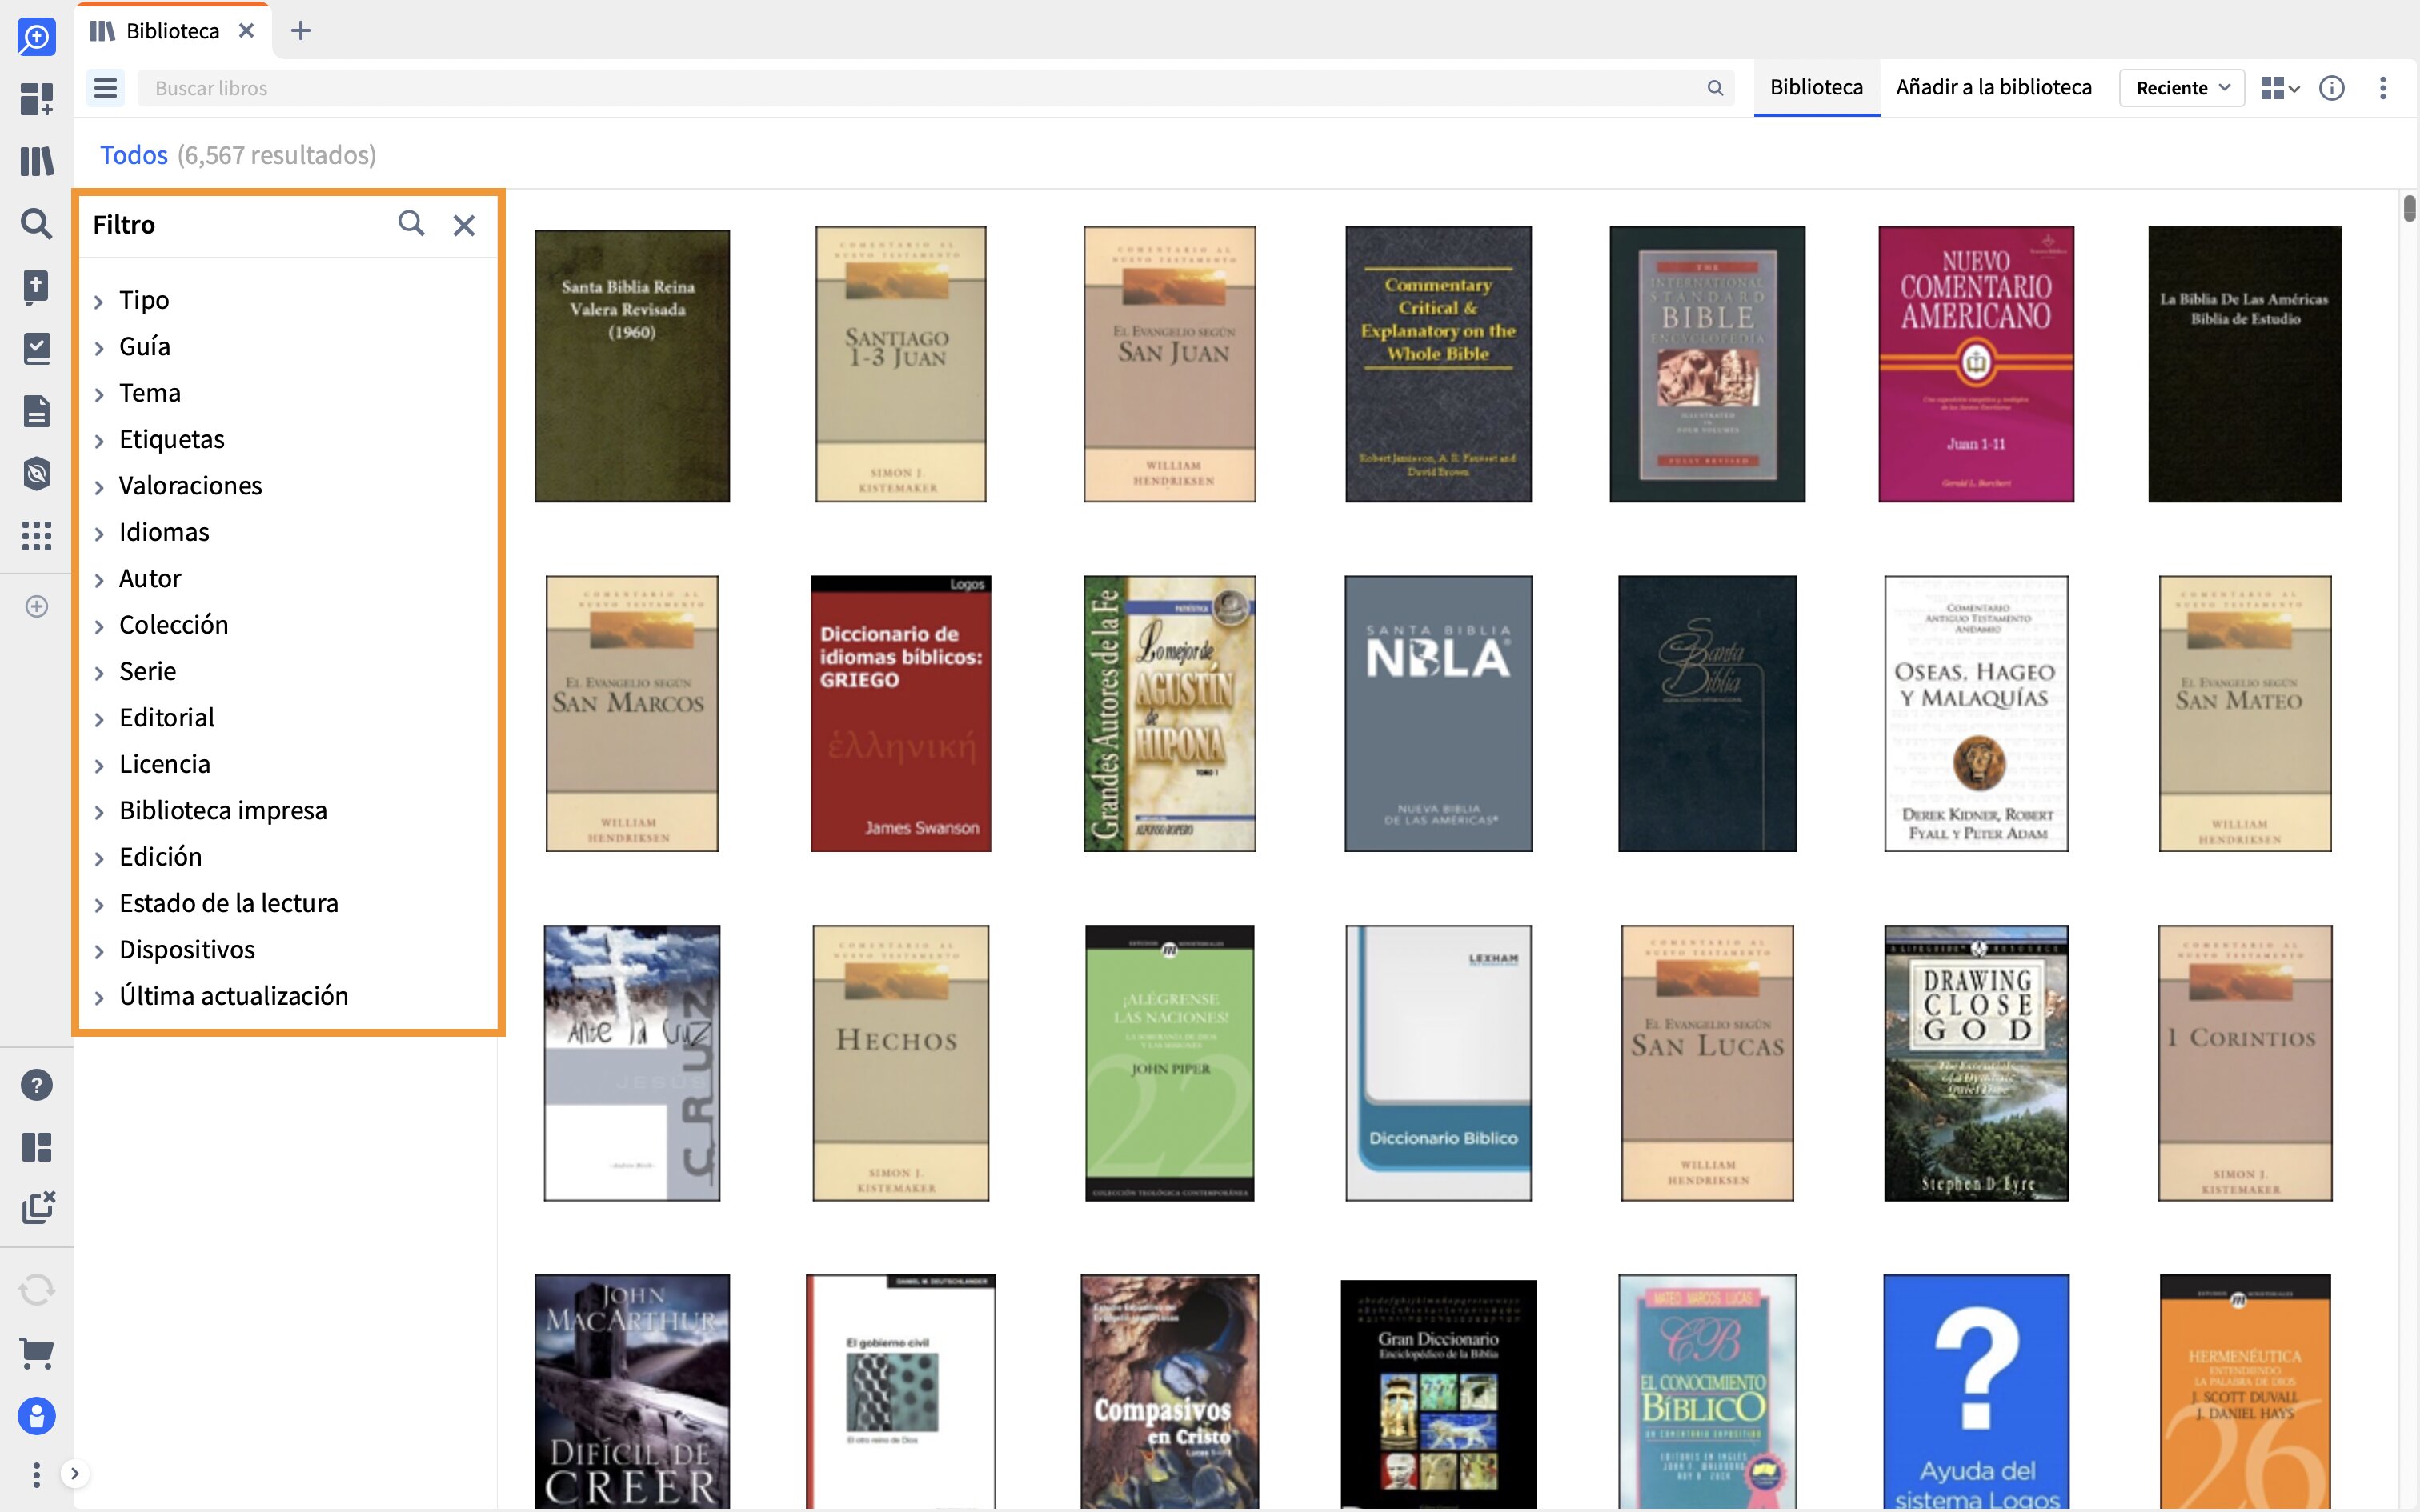Image resolution: width=2420 pixels, height=1512 pixels.
Task: Open the Hechos commentary cover
Action: tap(900, 1062)
